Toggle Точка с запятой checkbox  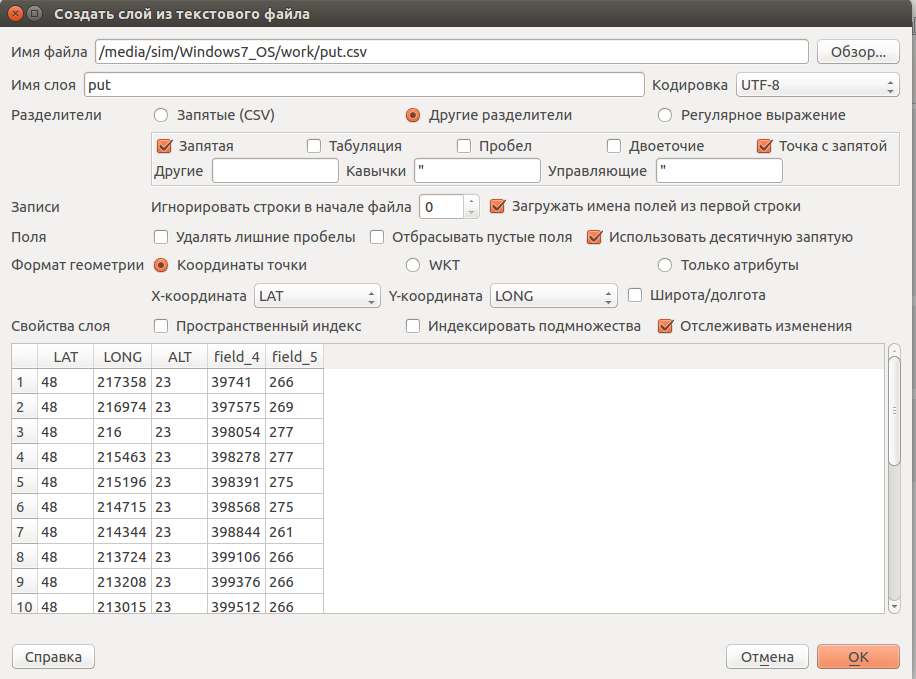coord(765,146)
